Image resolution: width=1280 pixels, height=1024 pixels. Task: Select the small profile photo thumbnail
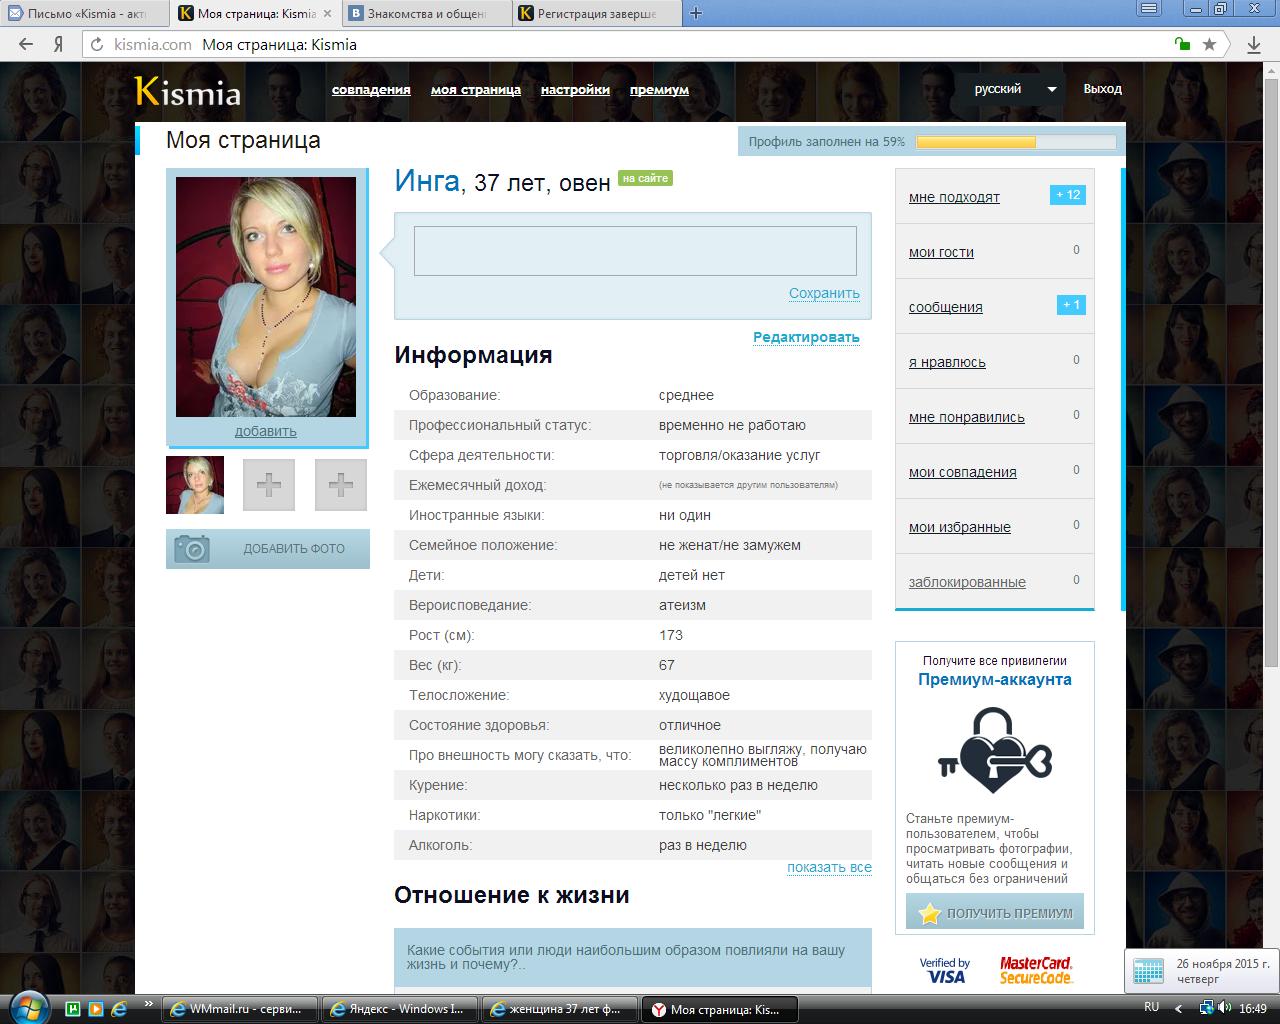pyautogui.click(x=195, y=485)
